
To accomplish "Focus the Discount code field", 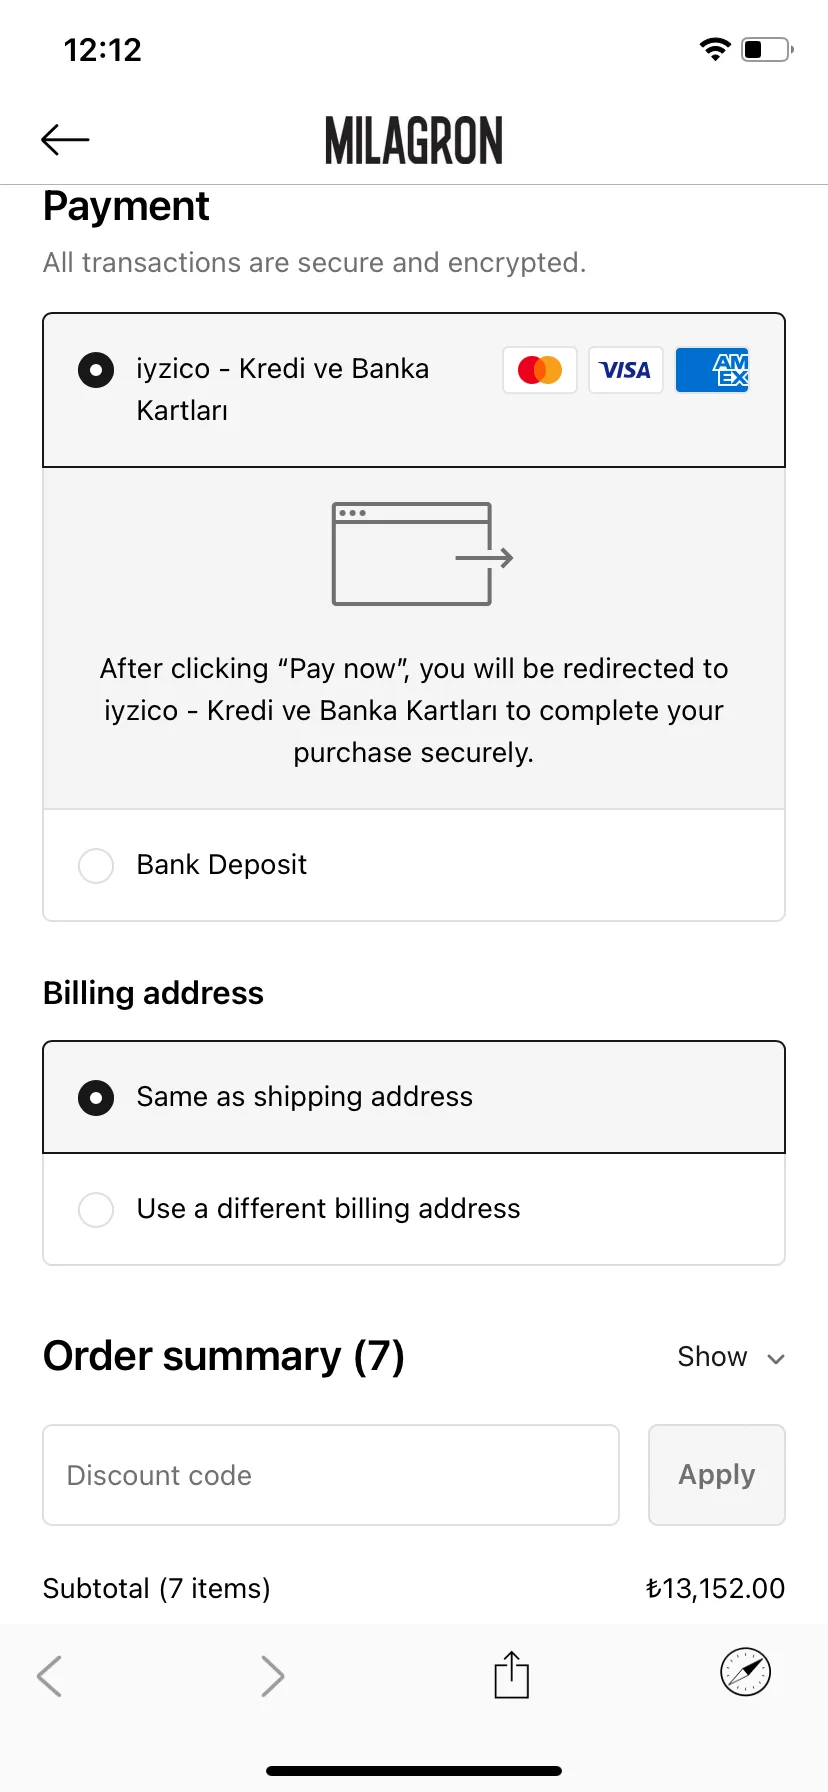I will [x=331, y=1475].
